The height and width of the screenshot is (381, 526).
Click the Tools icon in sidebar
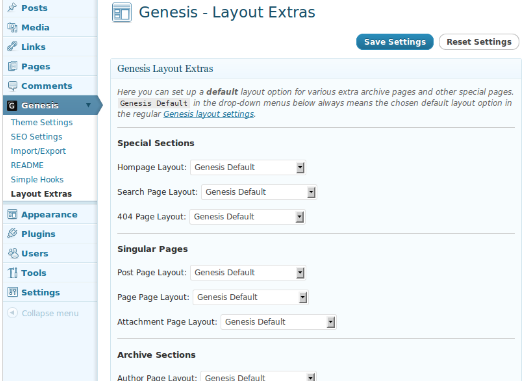pyautogui.click(x=12, y=273)
